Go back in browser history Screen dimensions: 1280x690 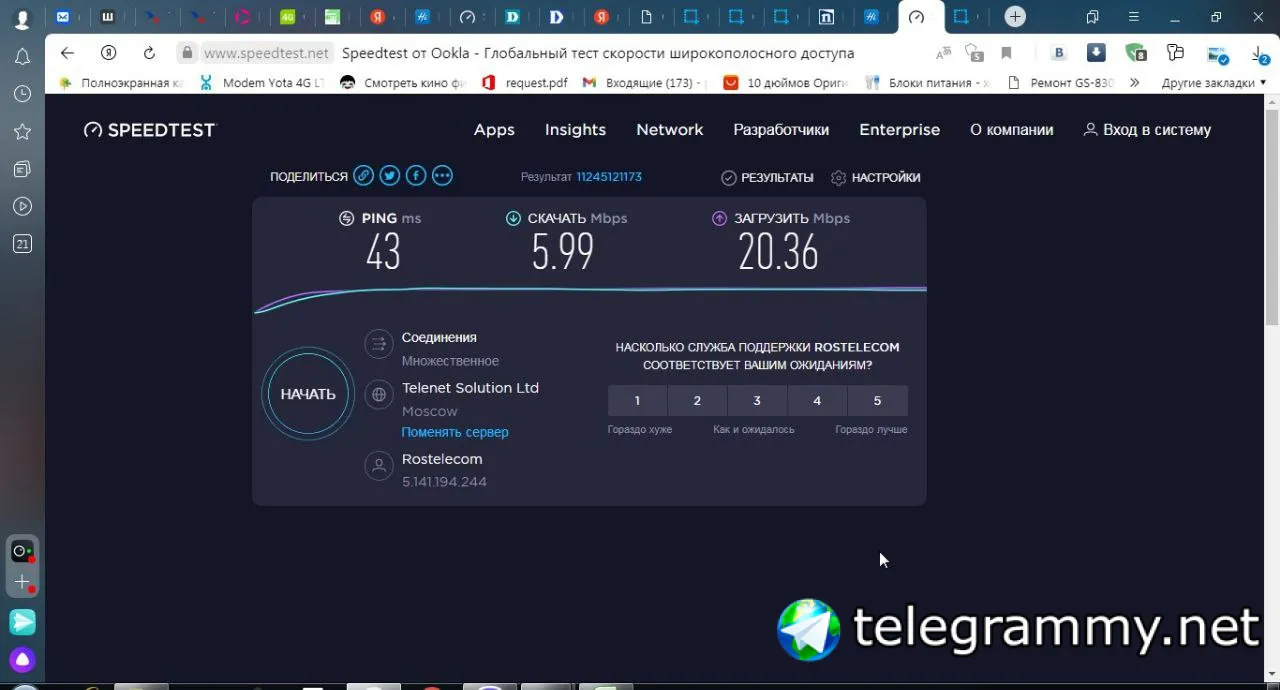tap(67, 53)
